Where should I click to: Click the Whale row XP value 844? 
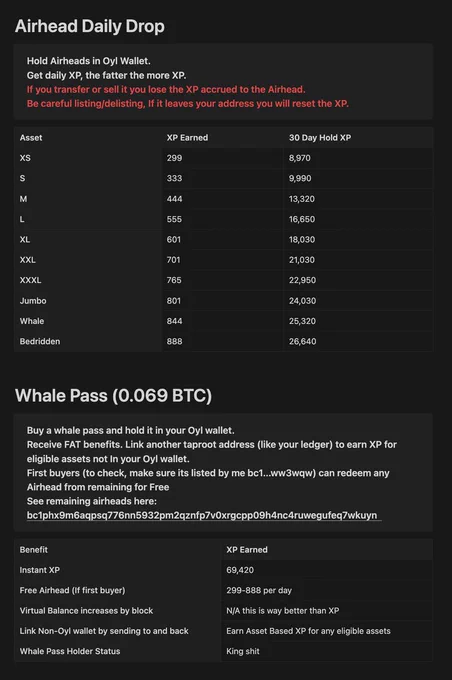coord(174,321)
